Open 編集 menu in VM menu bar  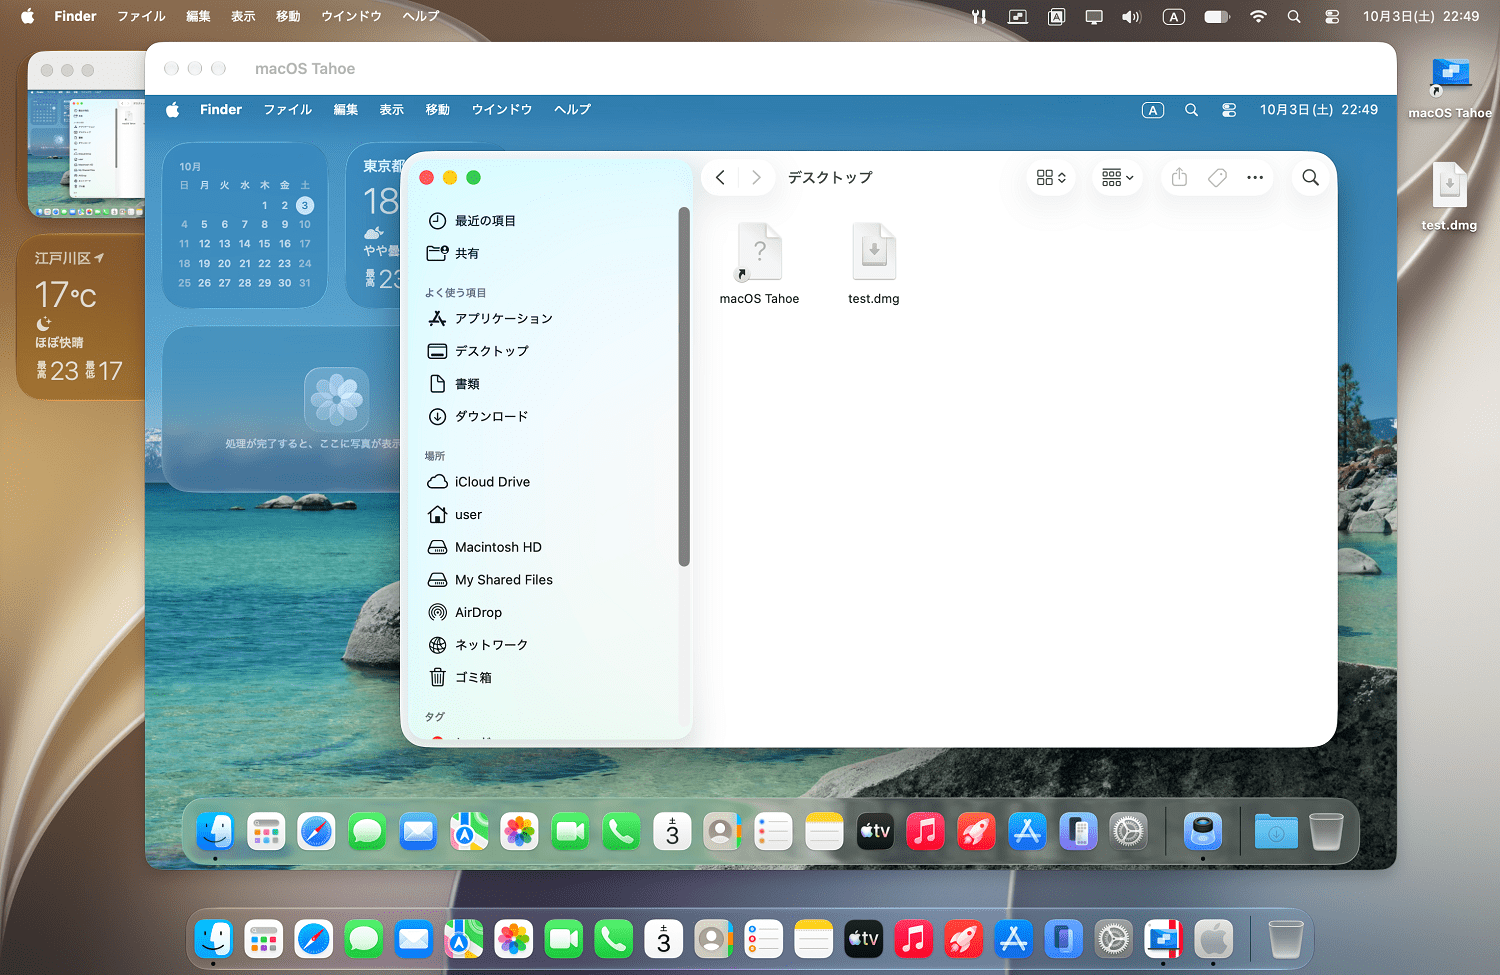[x=346, y=110]
